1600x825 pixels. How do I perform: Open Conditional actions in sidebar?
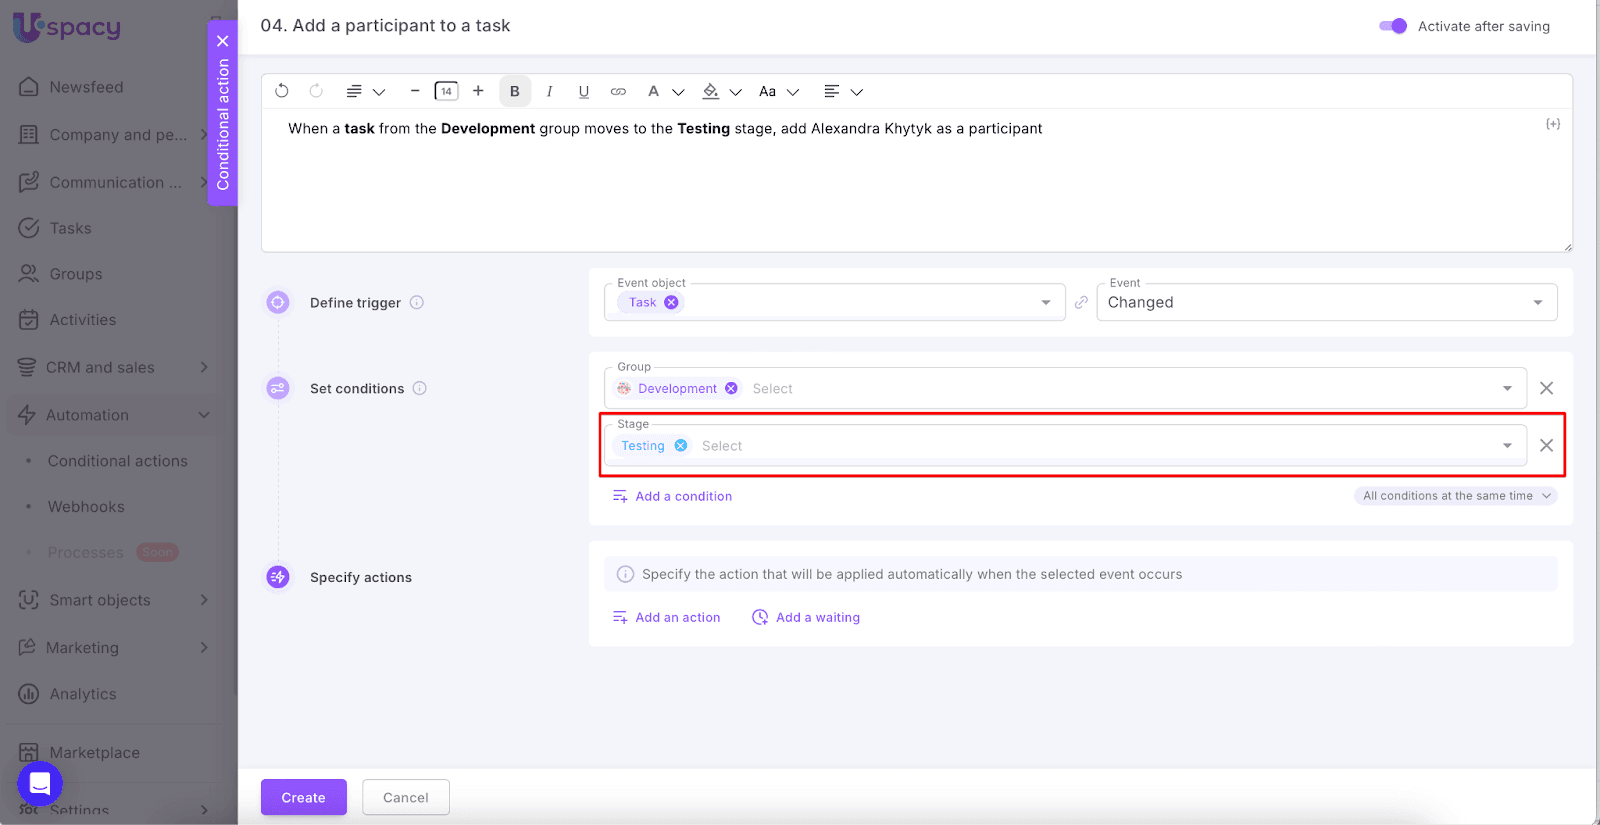pos(117,461)
